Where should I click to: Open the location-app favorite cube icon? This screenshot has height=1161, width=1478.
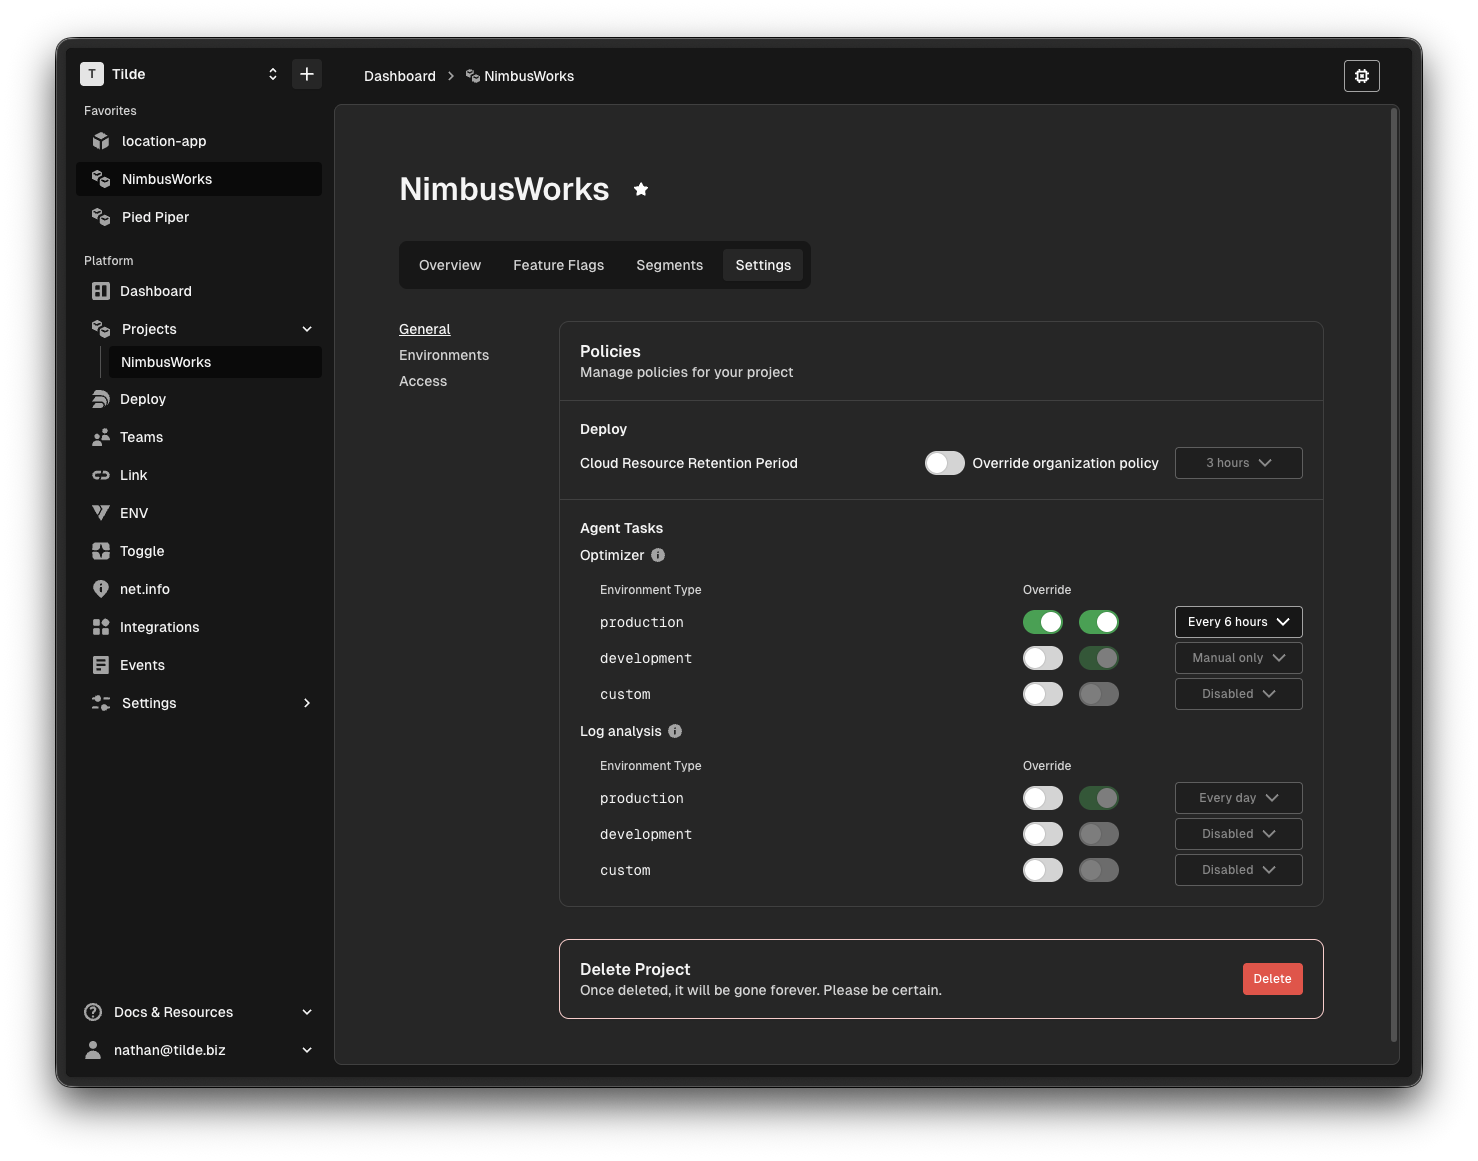point(101,141)
